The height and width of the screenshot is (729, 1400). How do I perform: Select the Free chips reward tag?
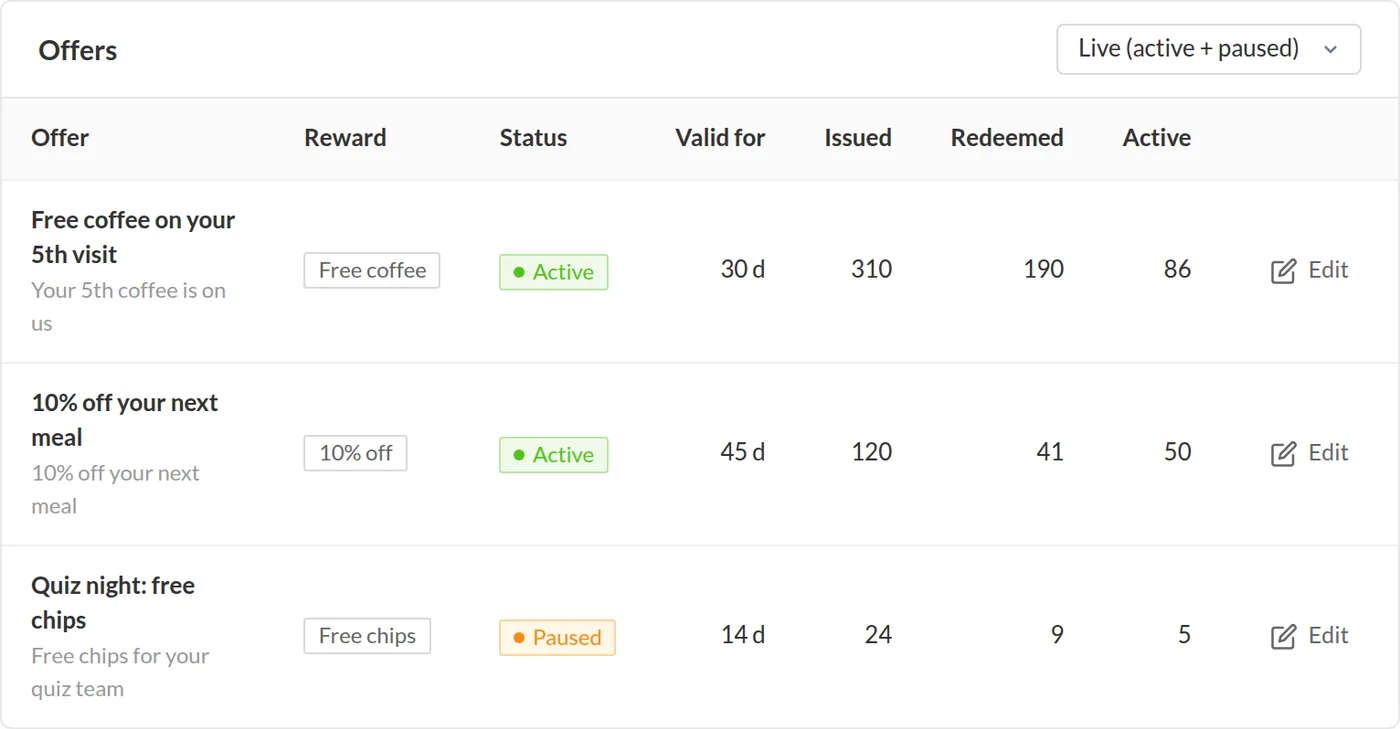[367, 636]
